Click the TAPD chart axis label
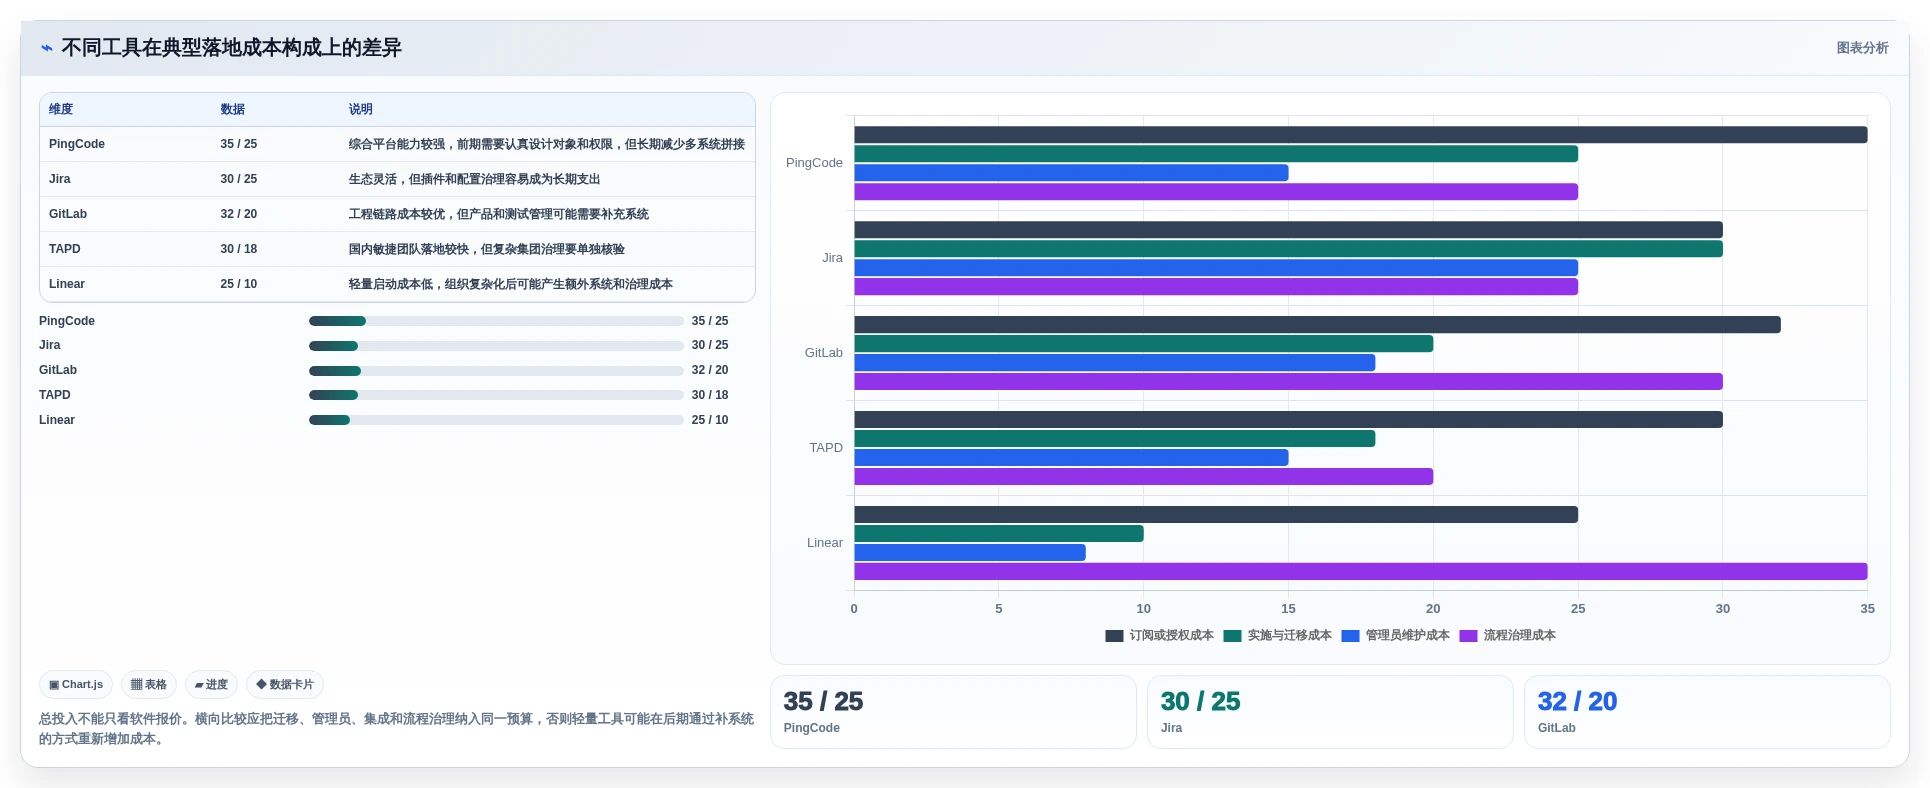The width and height of the screenshot is (1930, 788). tap(826, 448)
